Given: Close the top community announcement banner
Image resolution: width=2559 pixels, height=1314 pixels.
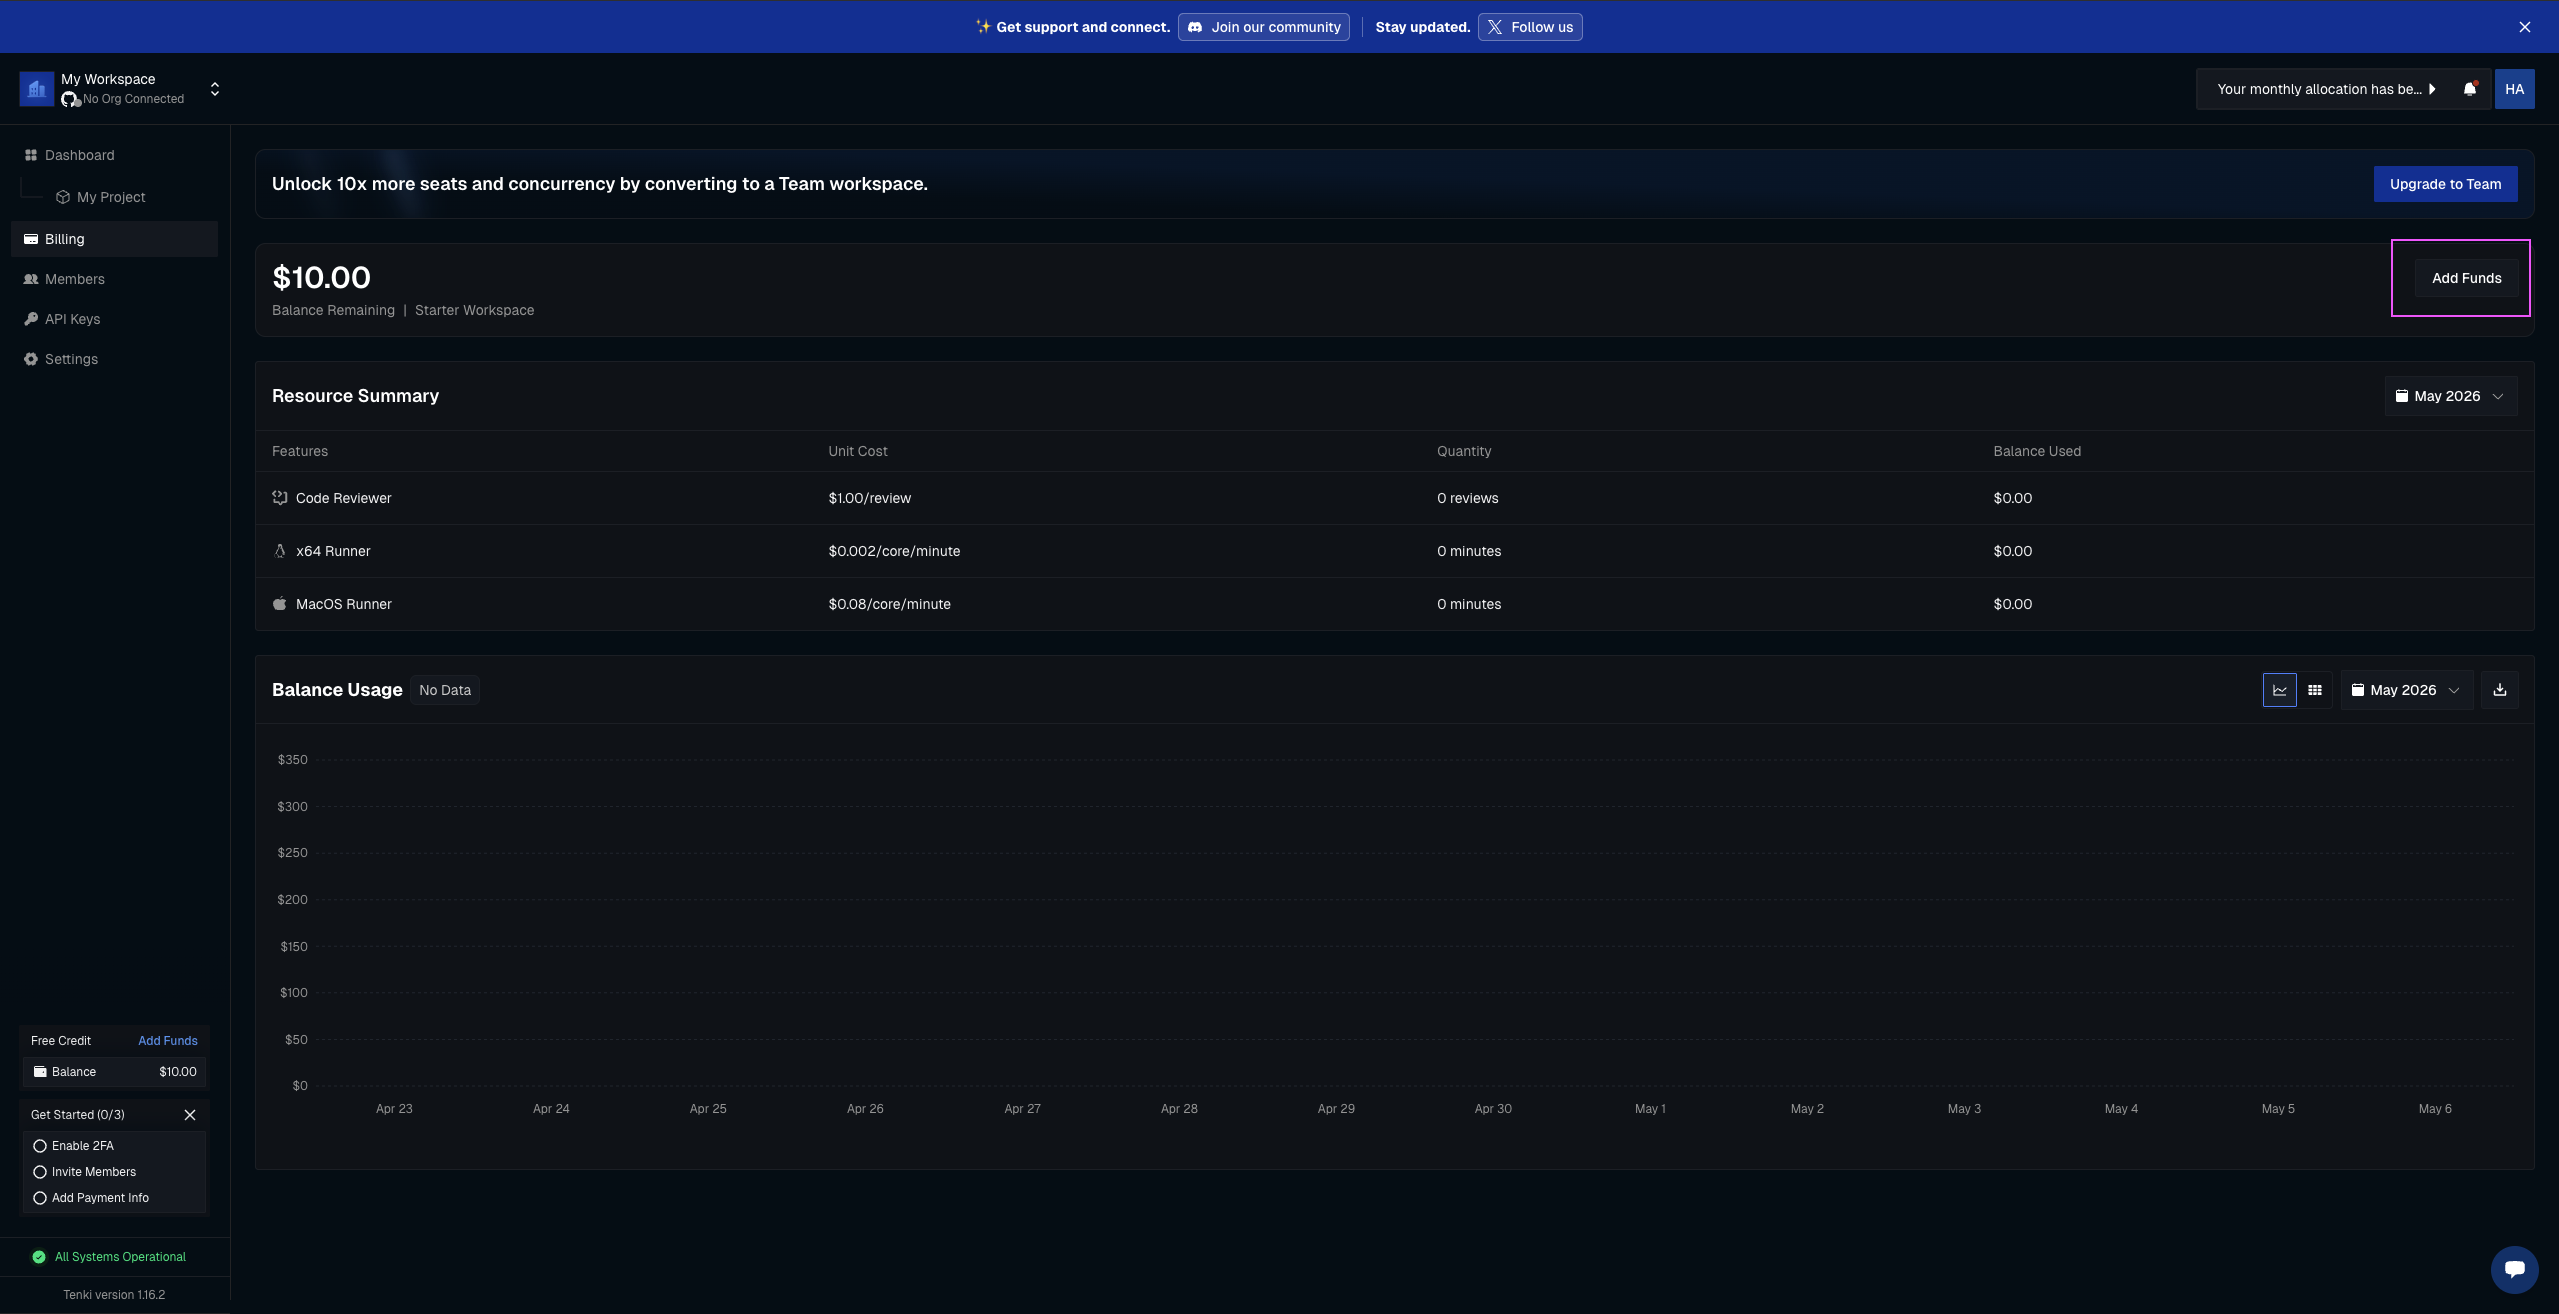Looking at the screenshot, I should tap(2524, 27).
